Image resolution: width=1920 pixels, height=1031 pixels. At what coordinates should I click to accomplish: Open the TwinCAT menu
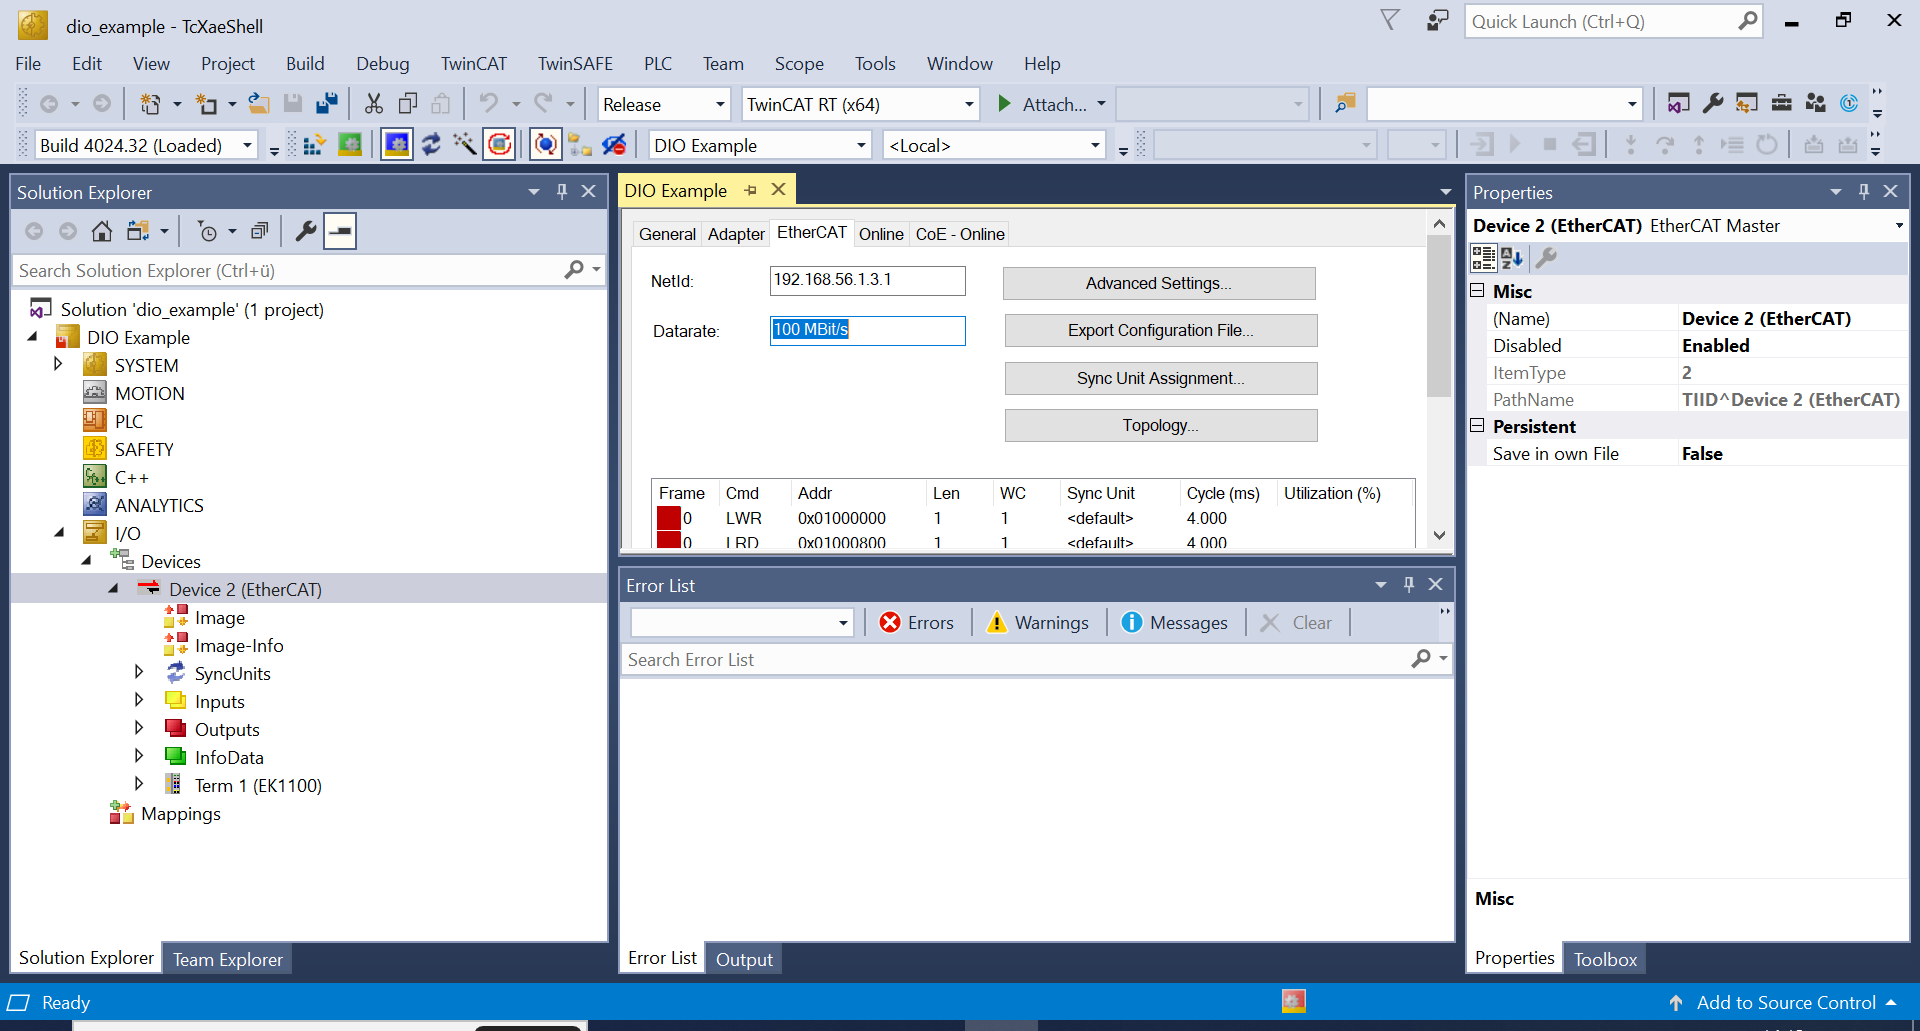pos(474,64)
